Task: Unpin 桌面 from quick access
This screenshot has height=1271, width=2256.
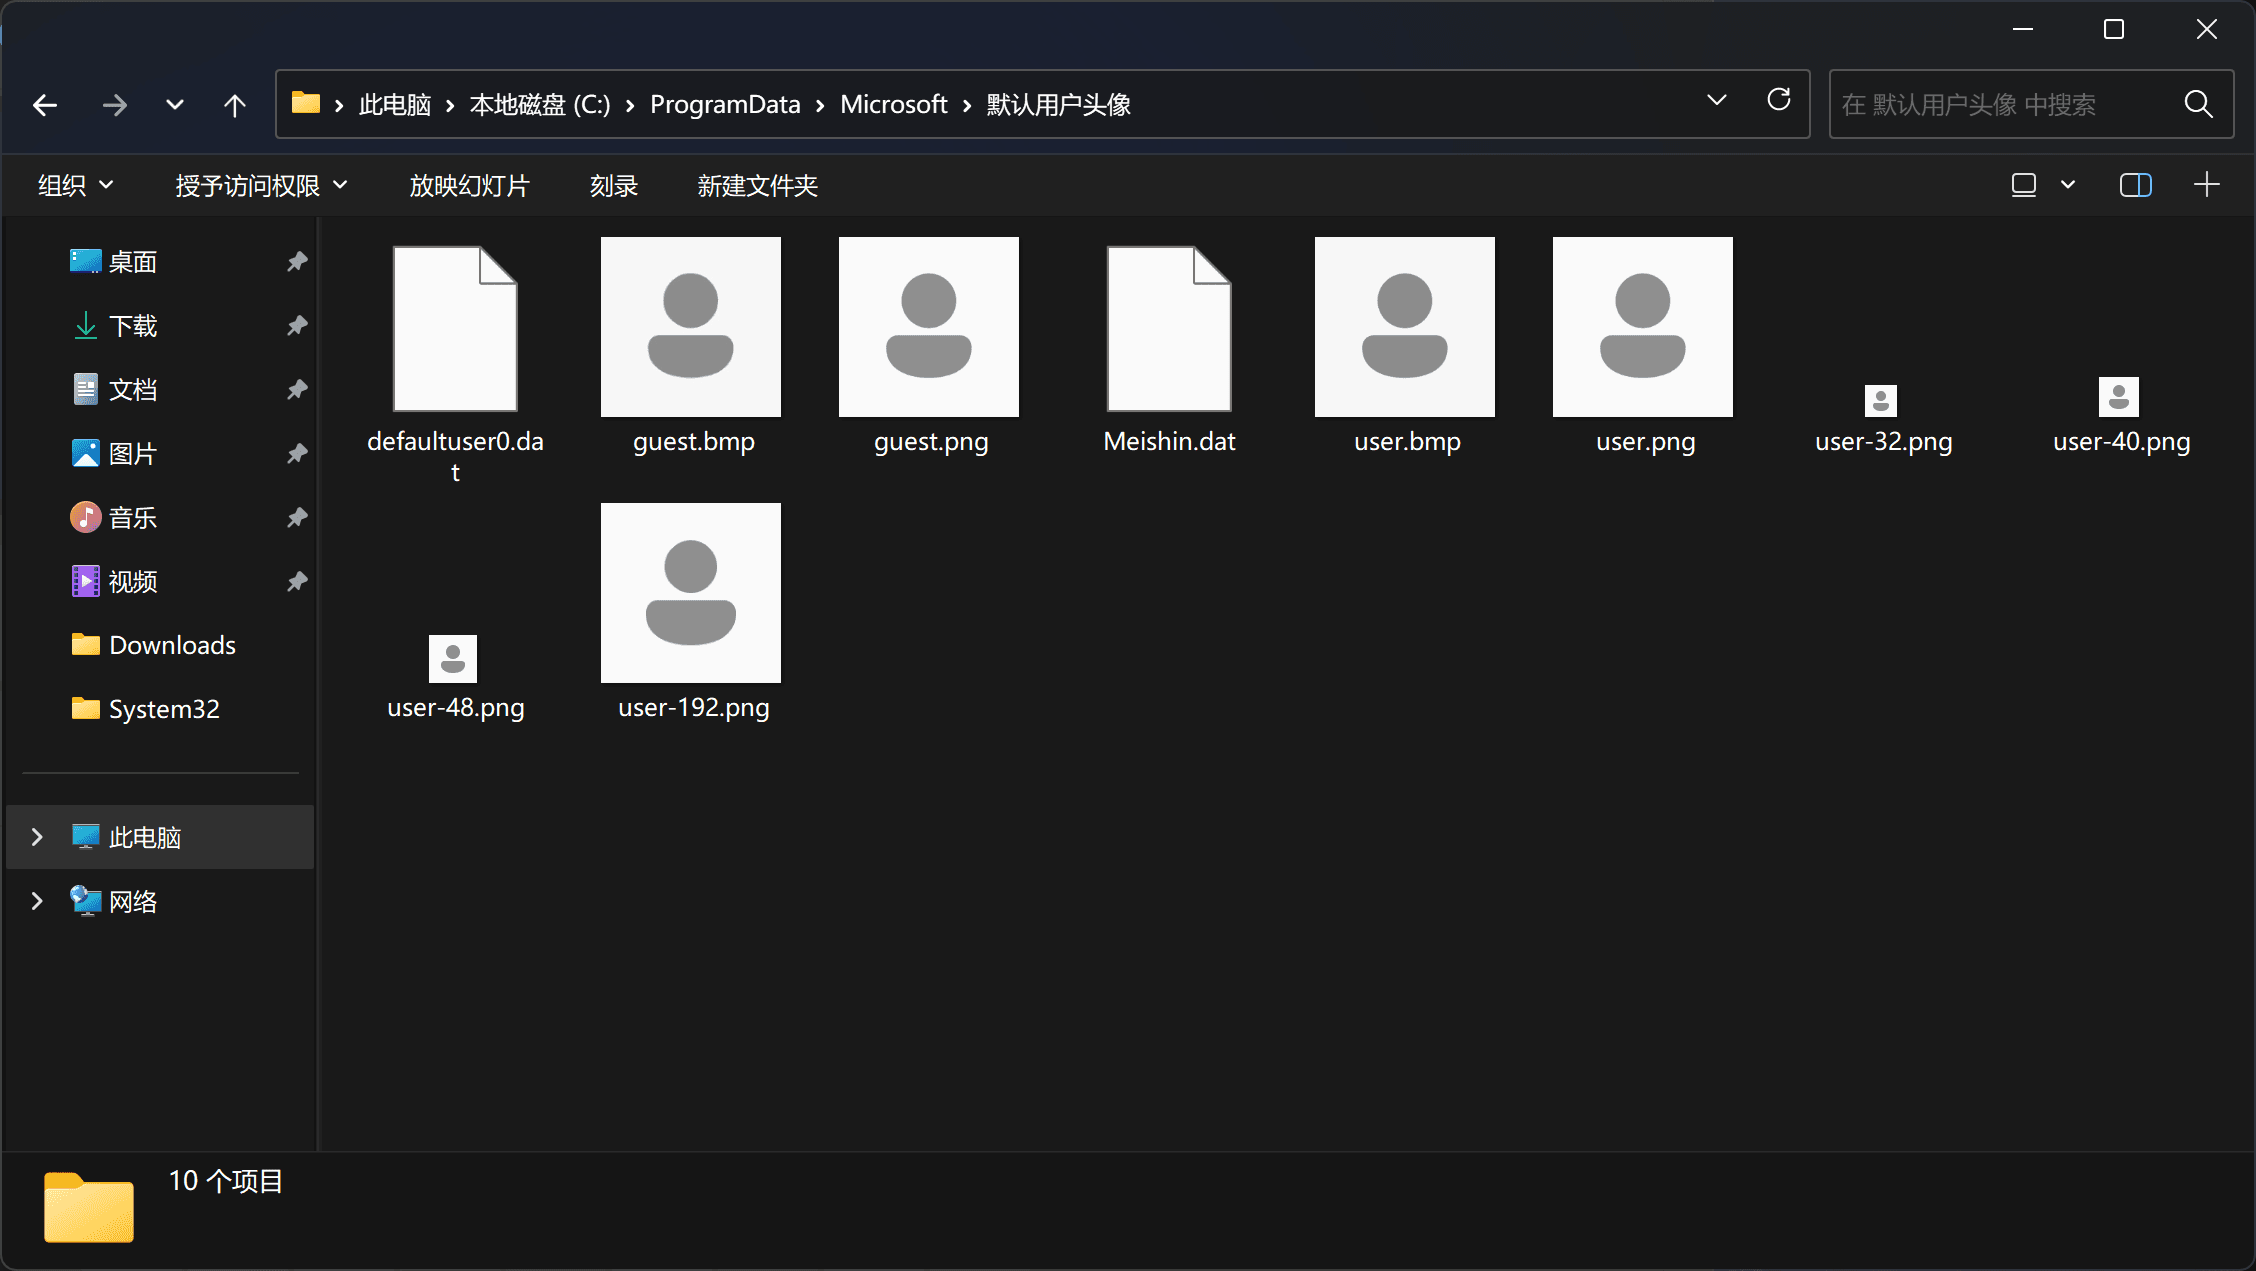Action: [297, 262]
